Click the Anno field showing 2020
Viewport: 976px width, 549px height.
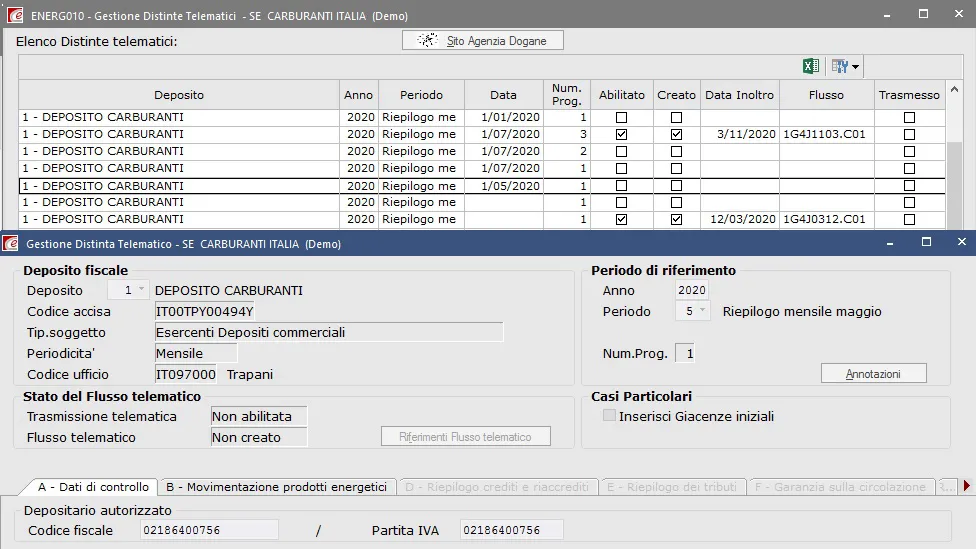692,290
